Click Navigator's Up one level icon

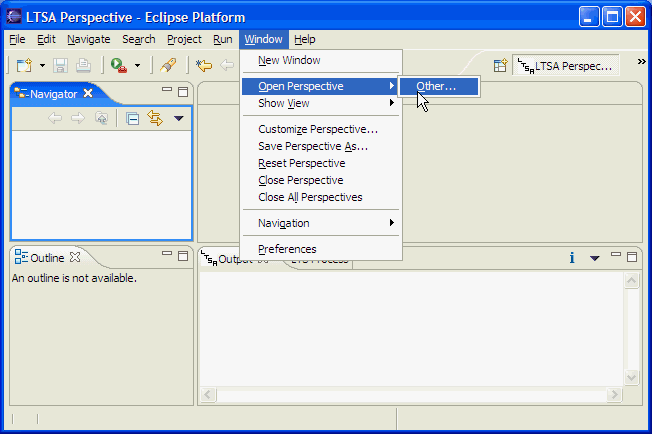click(x=101, y=118)
